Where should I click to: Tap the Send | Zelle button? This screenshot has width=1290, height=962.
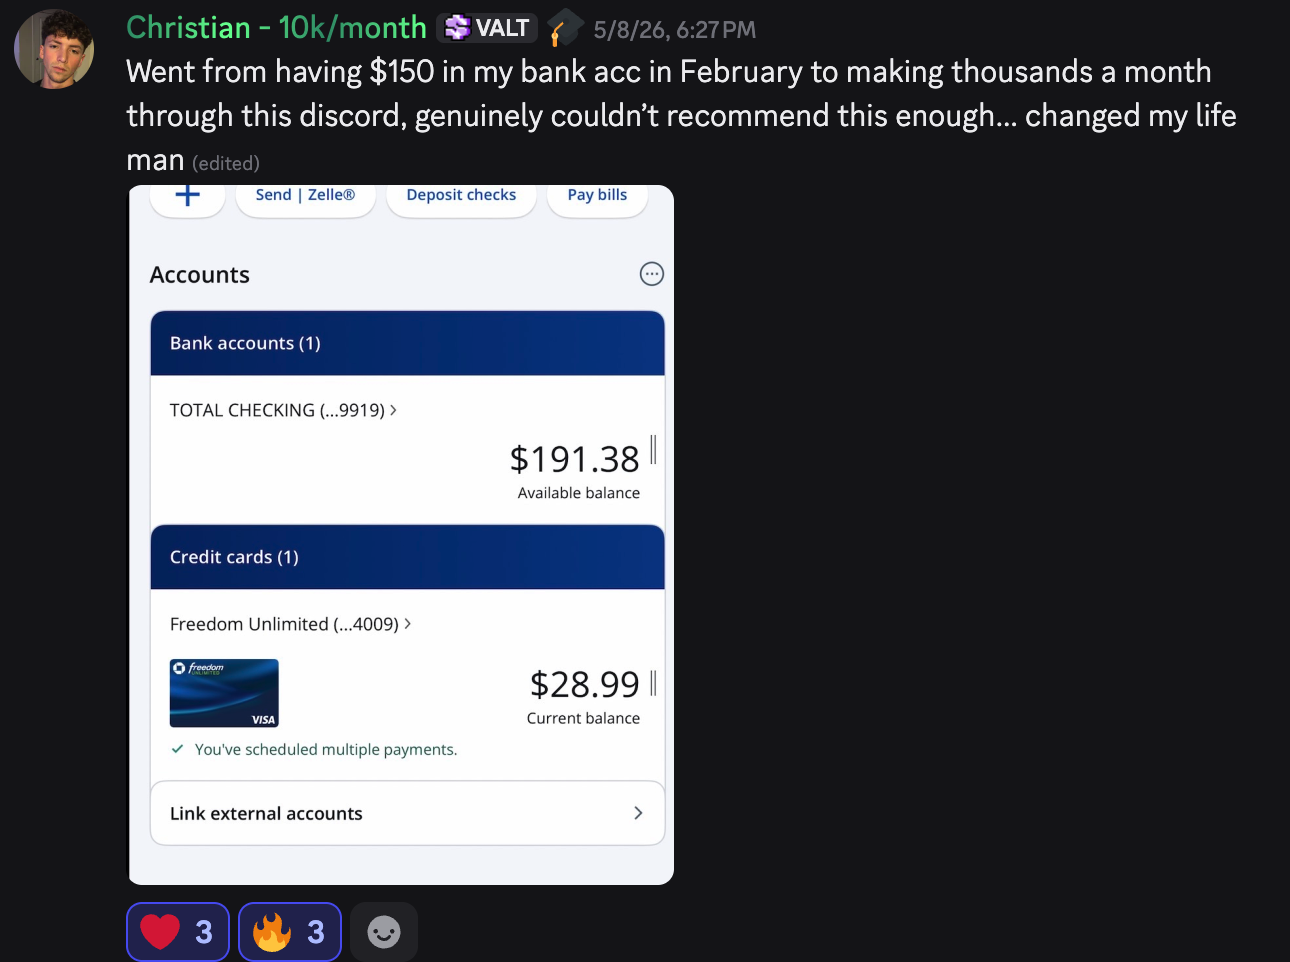tap(305, 197)
